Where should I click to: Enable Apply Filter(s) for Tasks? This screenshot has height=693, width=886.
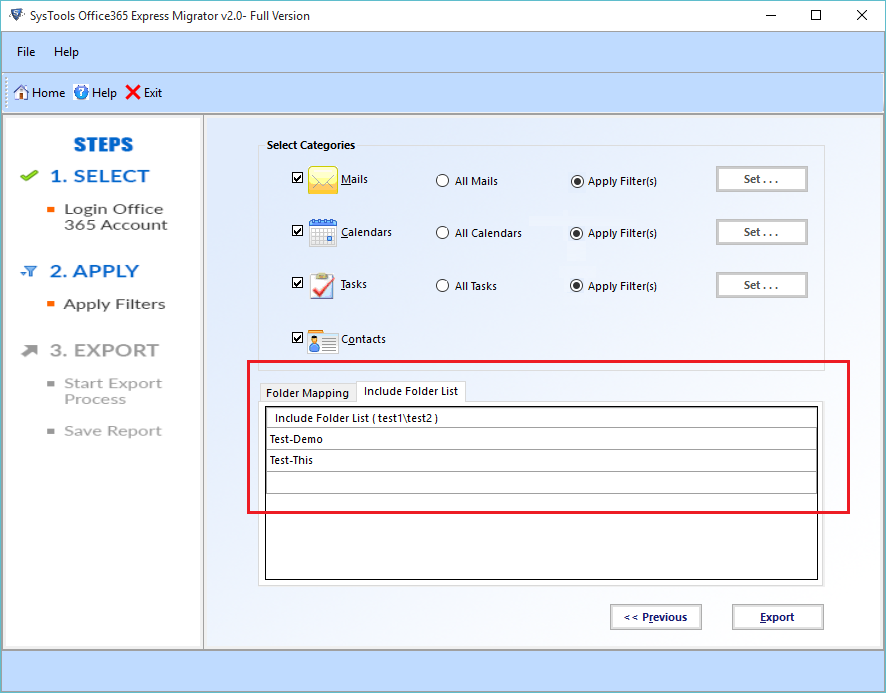tap(576, 285)
